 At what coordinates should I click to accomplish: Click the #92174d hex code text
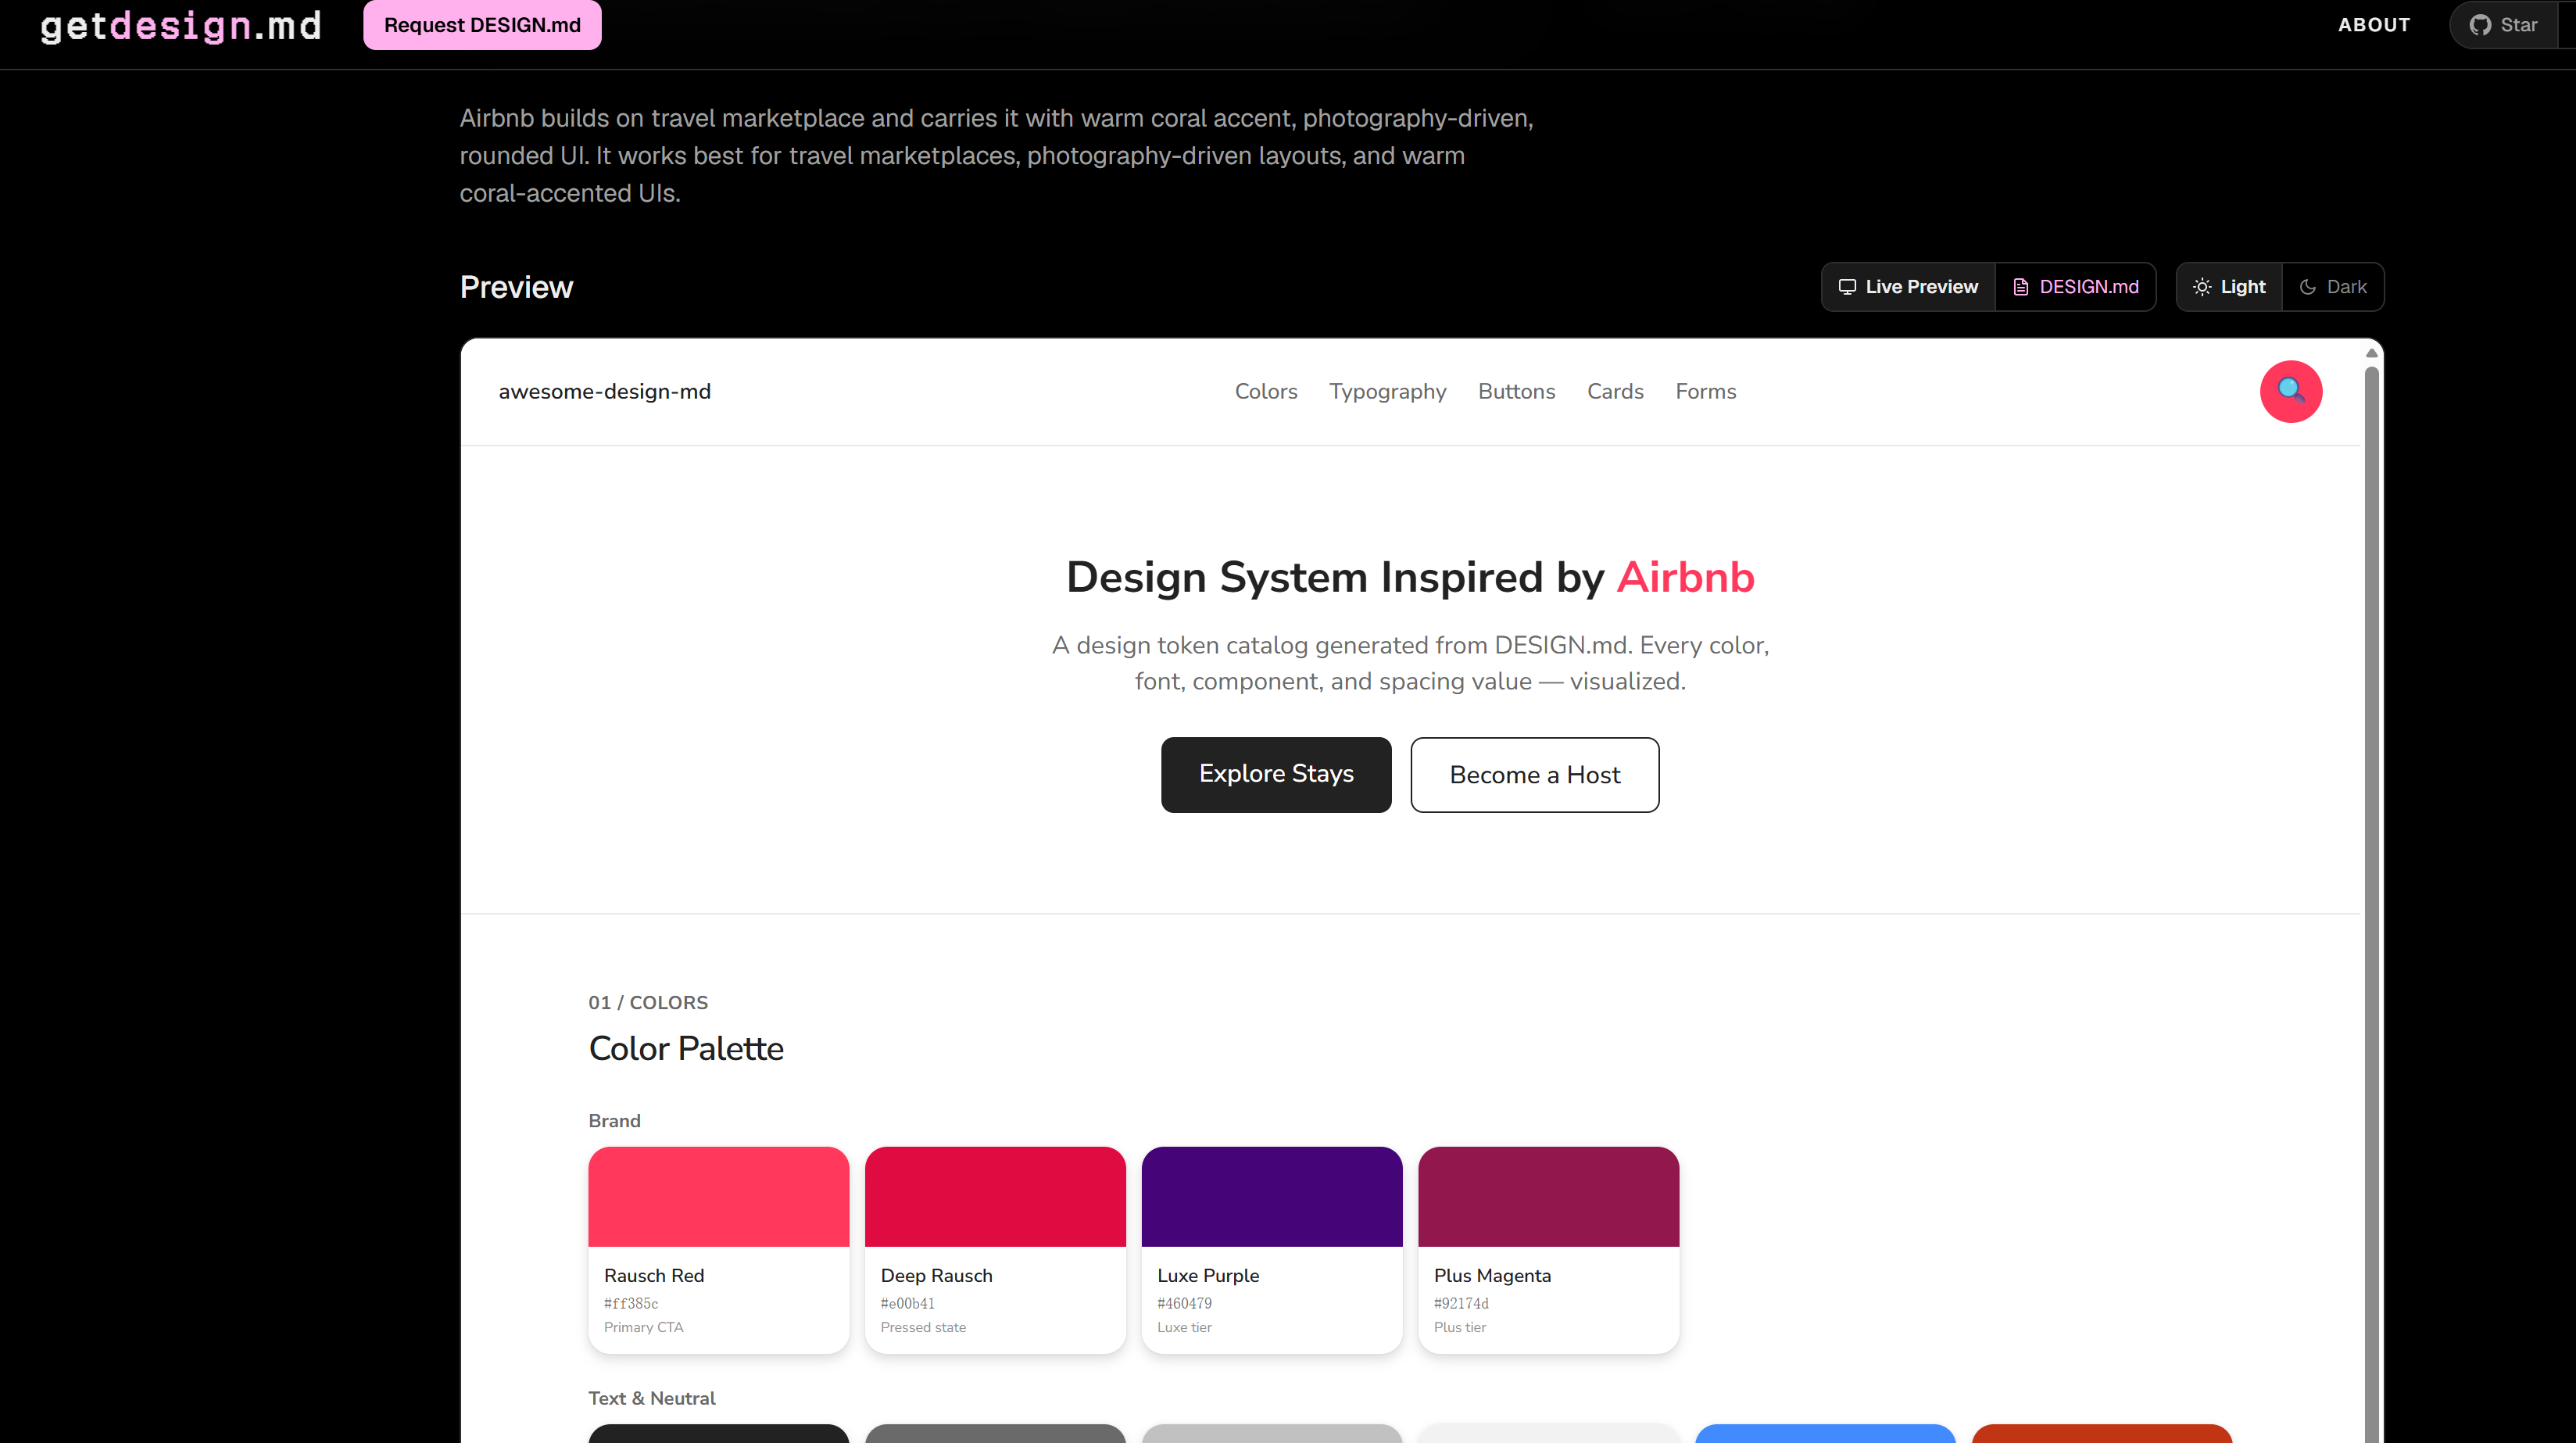point(1461,1303)
